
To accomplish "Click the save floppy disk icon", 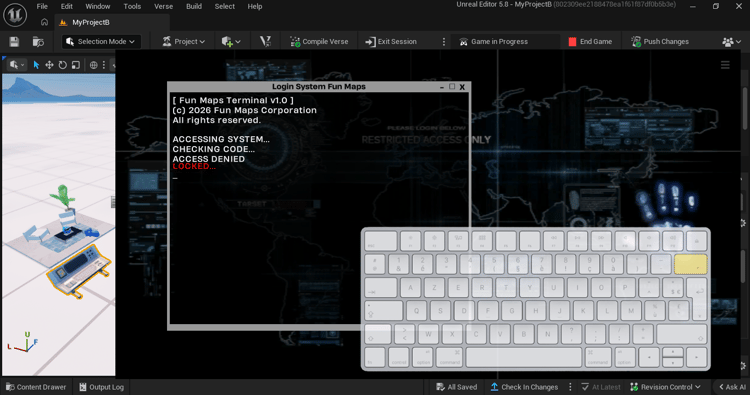I will point(14,42).
